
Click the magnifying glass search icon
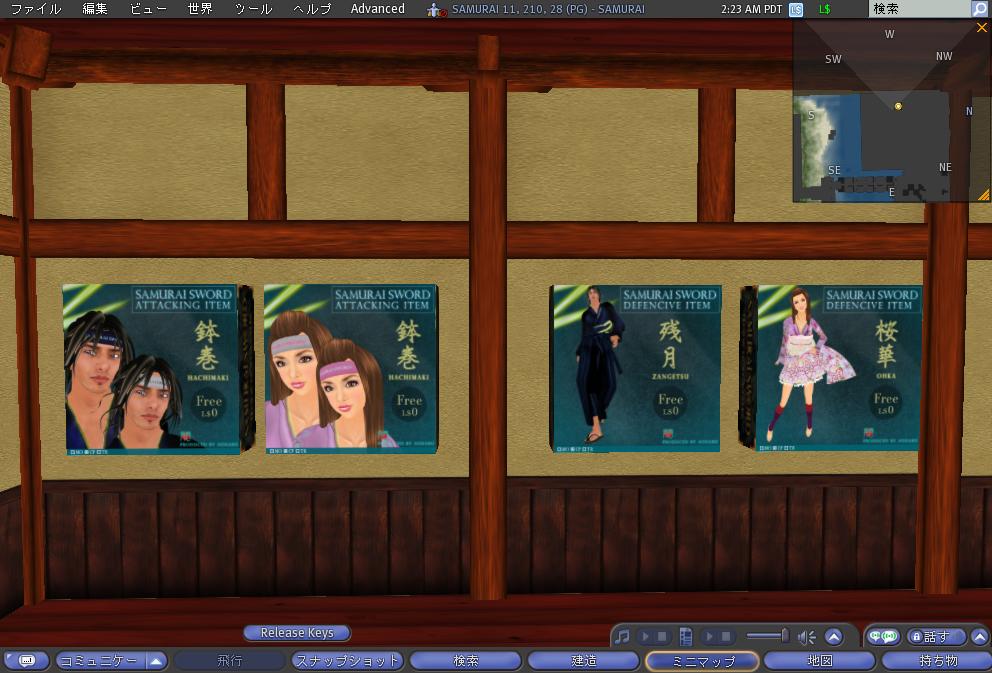[x=981, y=9]
